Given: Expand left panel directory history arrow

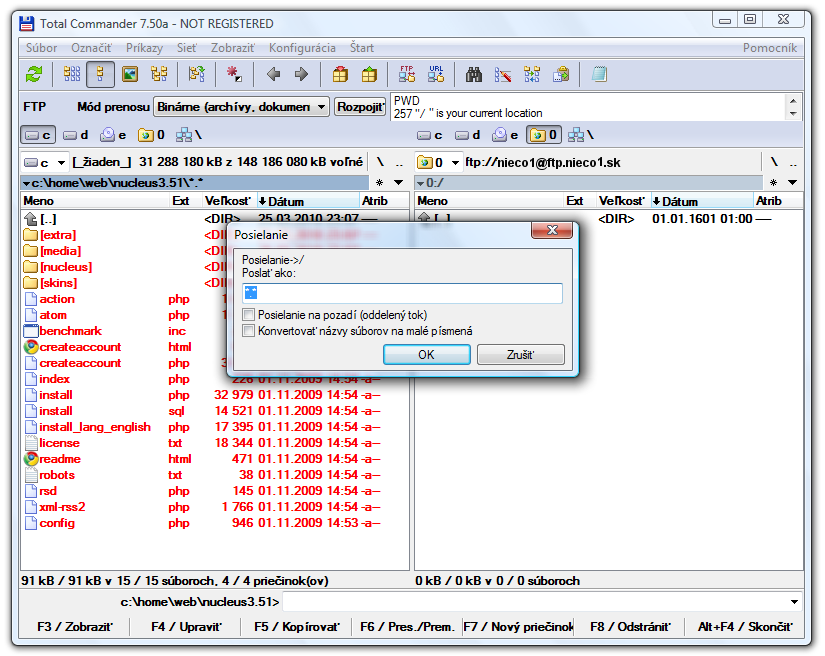Looking at the screenshot, I should click(x=399, y=183).
